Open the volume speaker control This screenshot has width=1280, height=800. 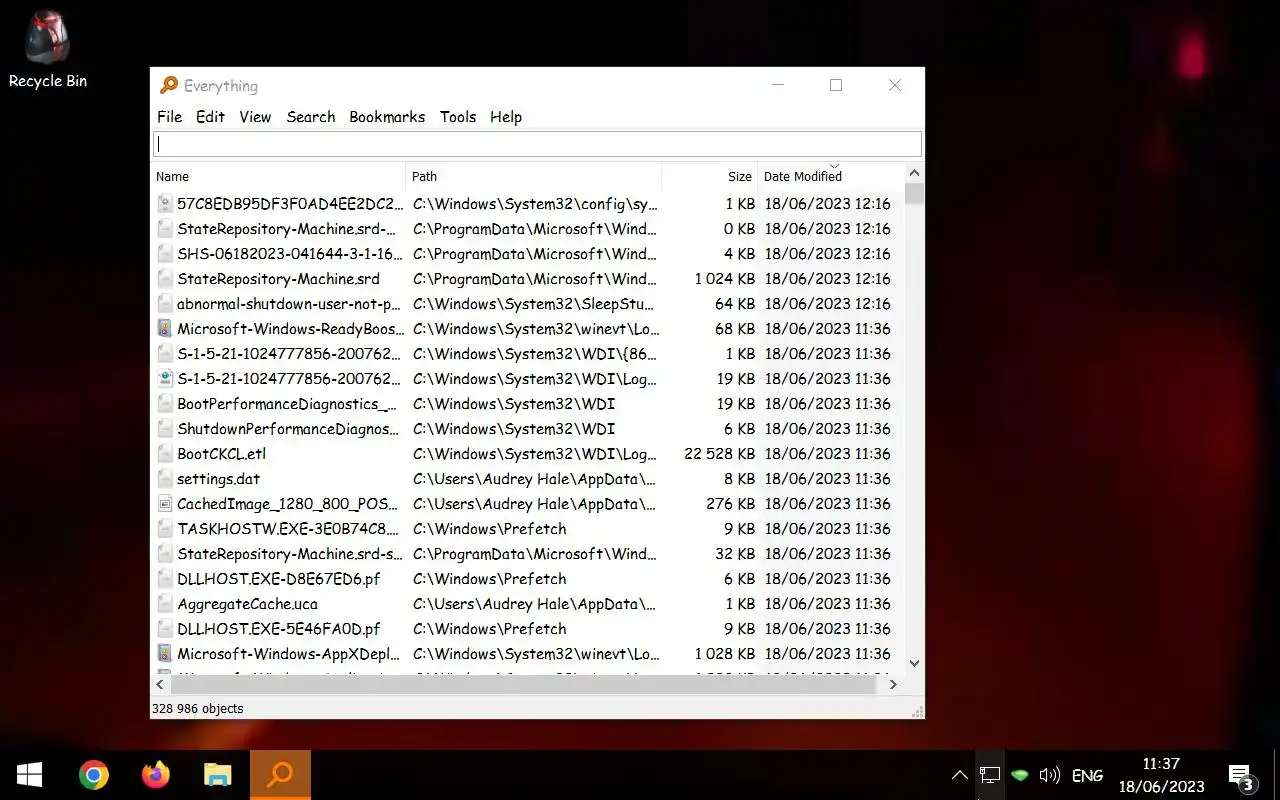(1050, 775)
